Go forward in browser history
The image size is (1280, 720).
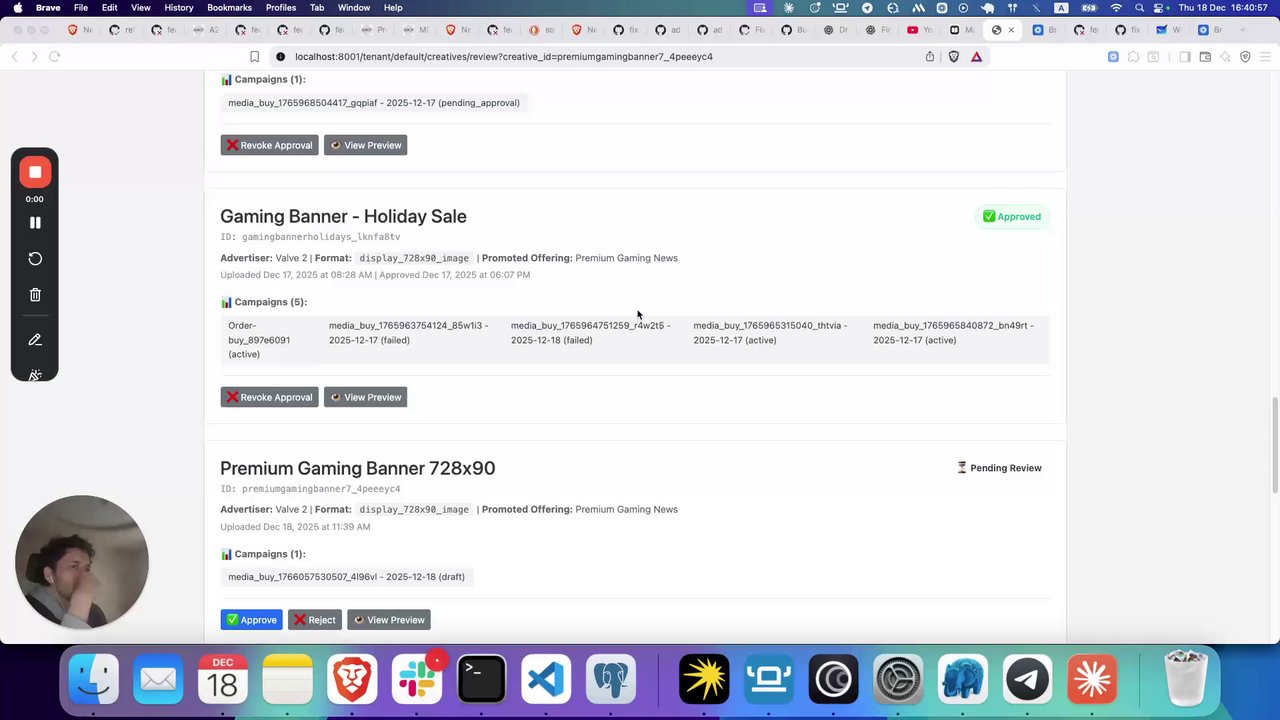tap(34, 57)
